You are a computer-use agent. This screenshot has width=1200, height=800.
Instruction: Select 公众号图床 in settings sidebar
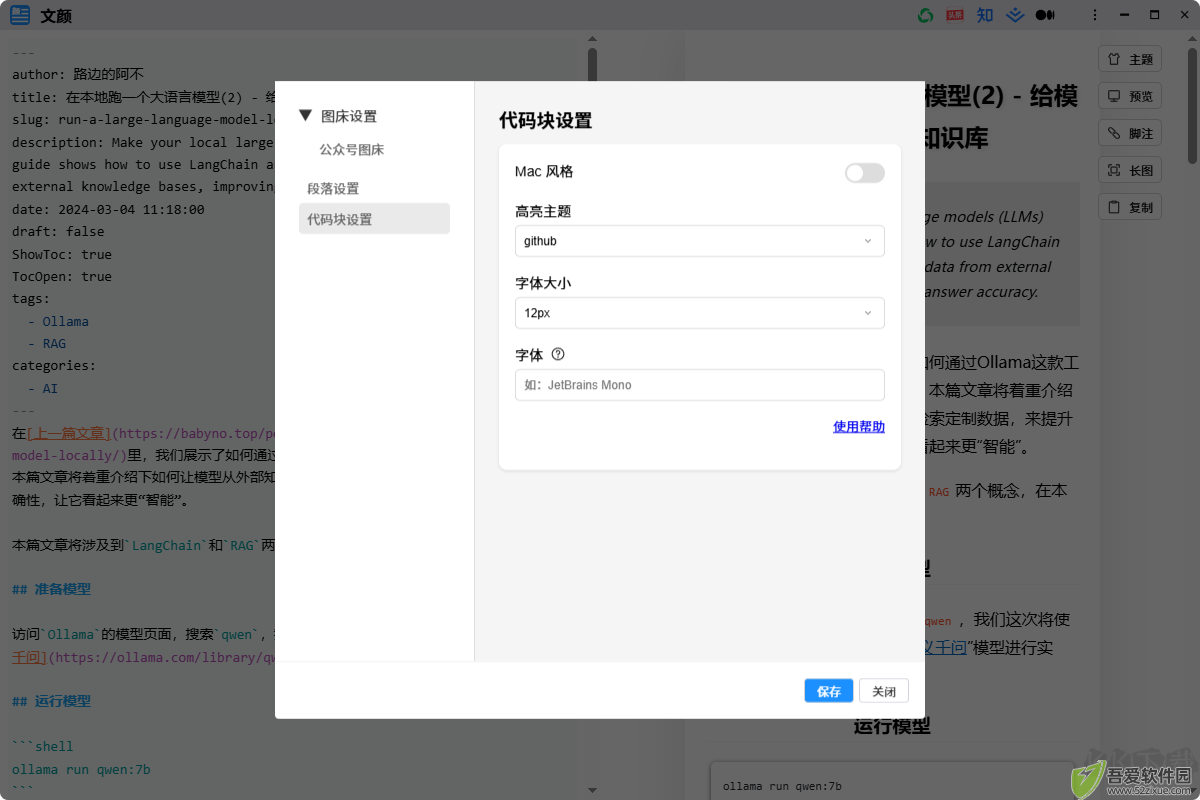tap(352, 149)
